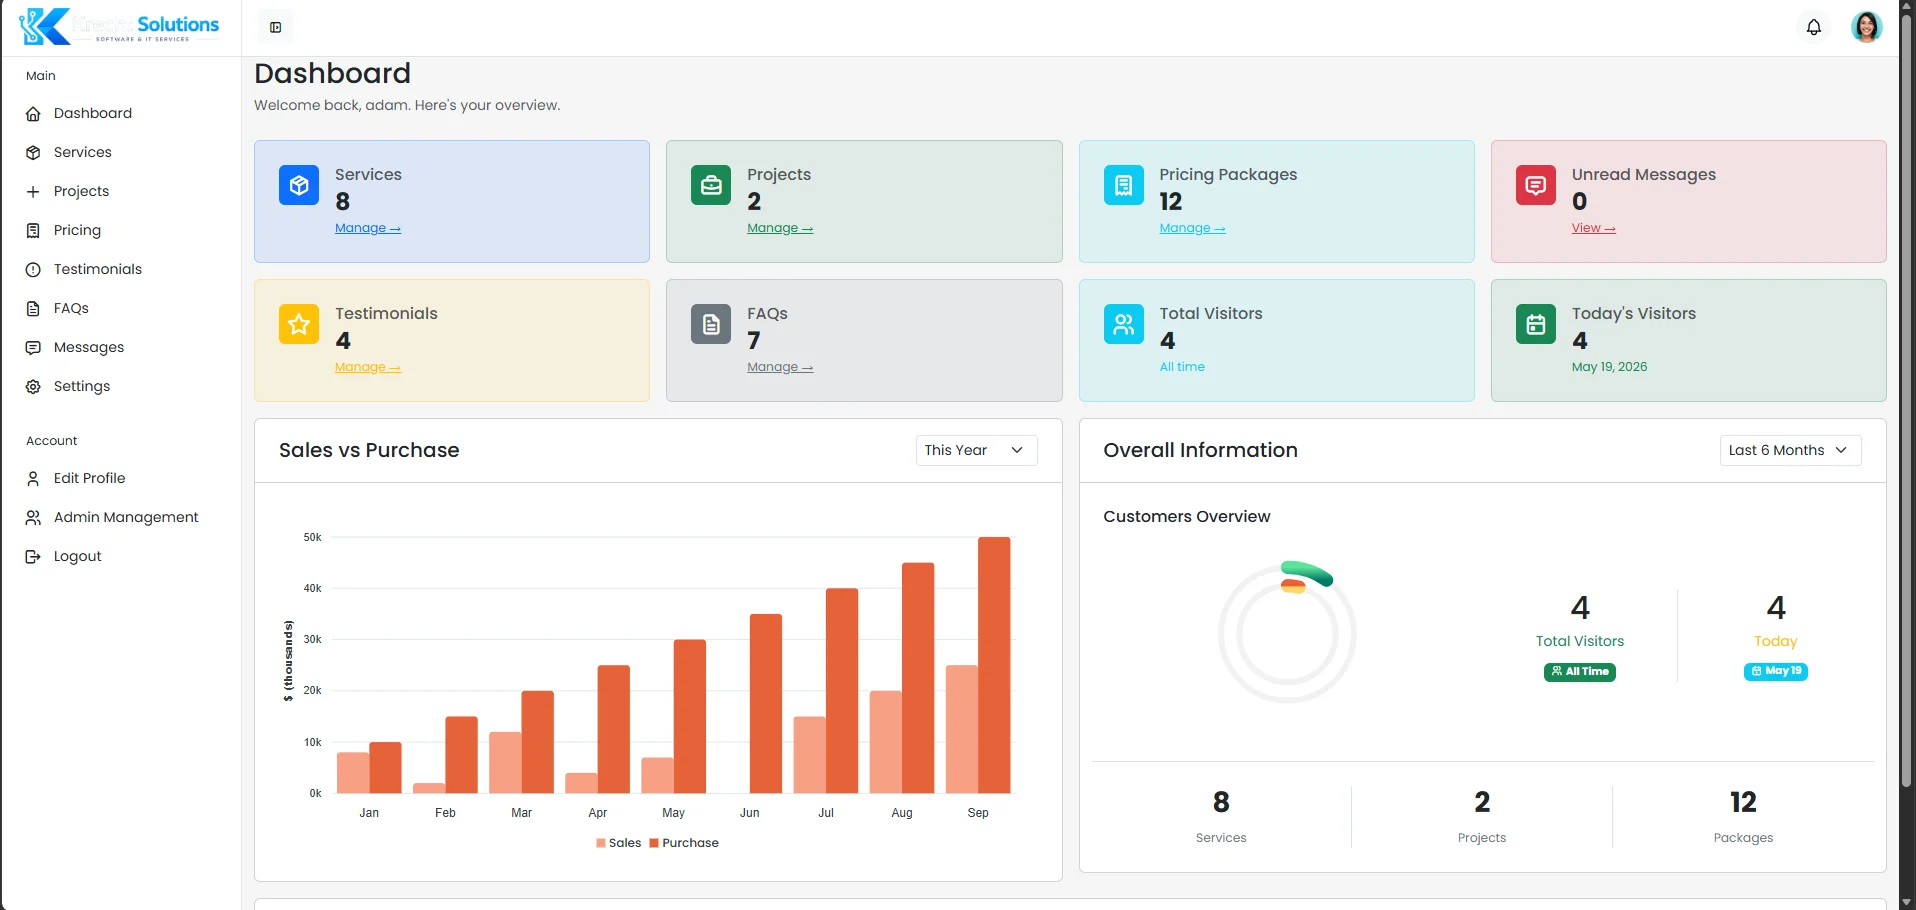
Task: Click the Pricing Packages receipt icon
Action: tap(1123, 185)
